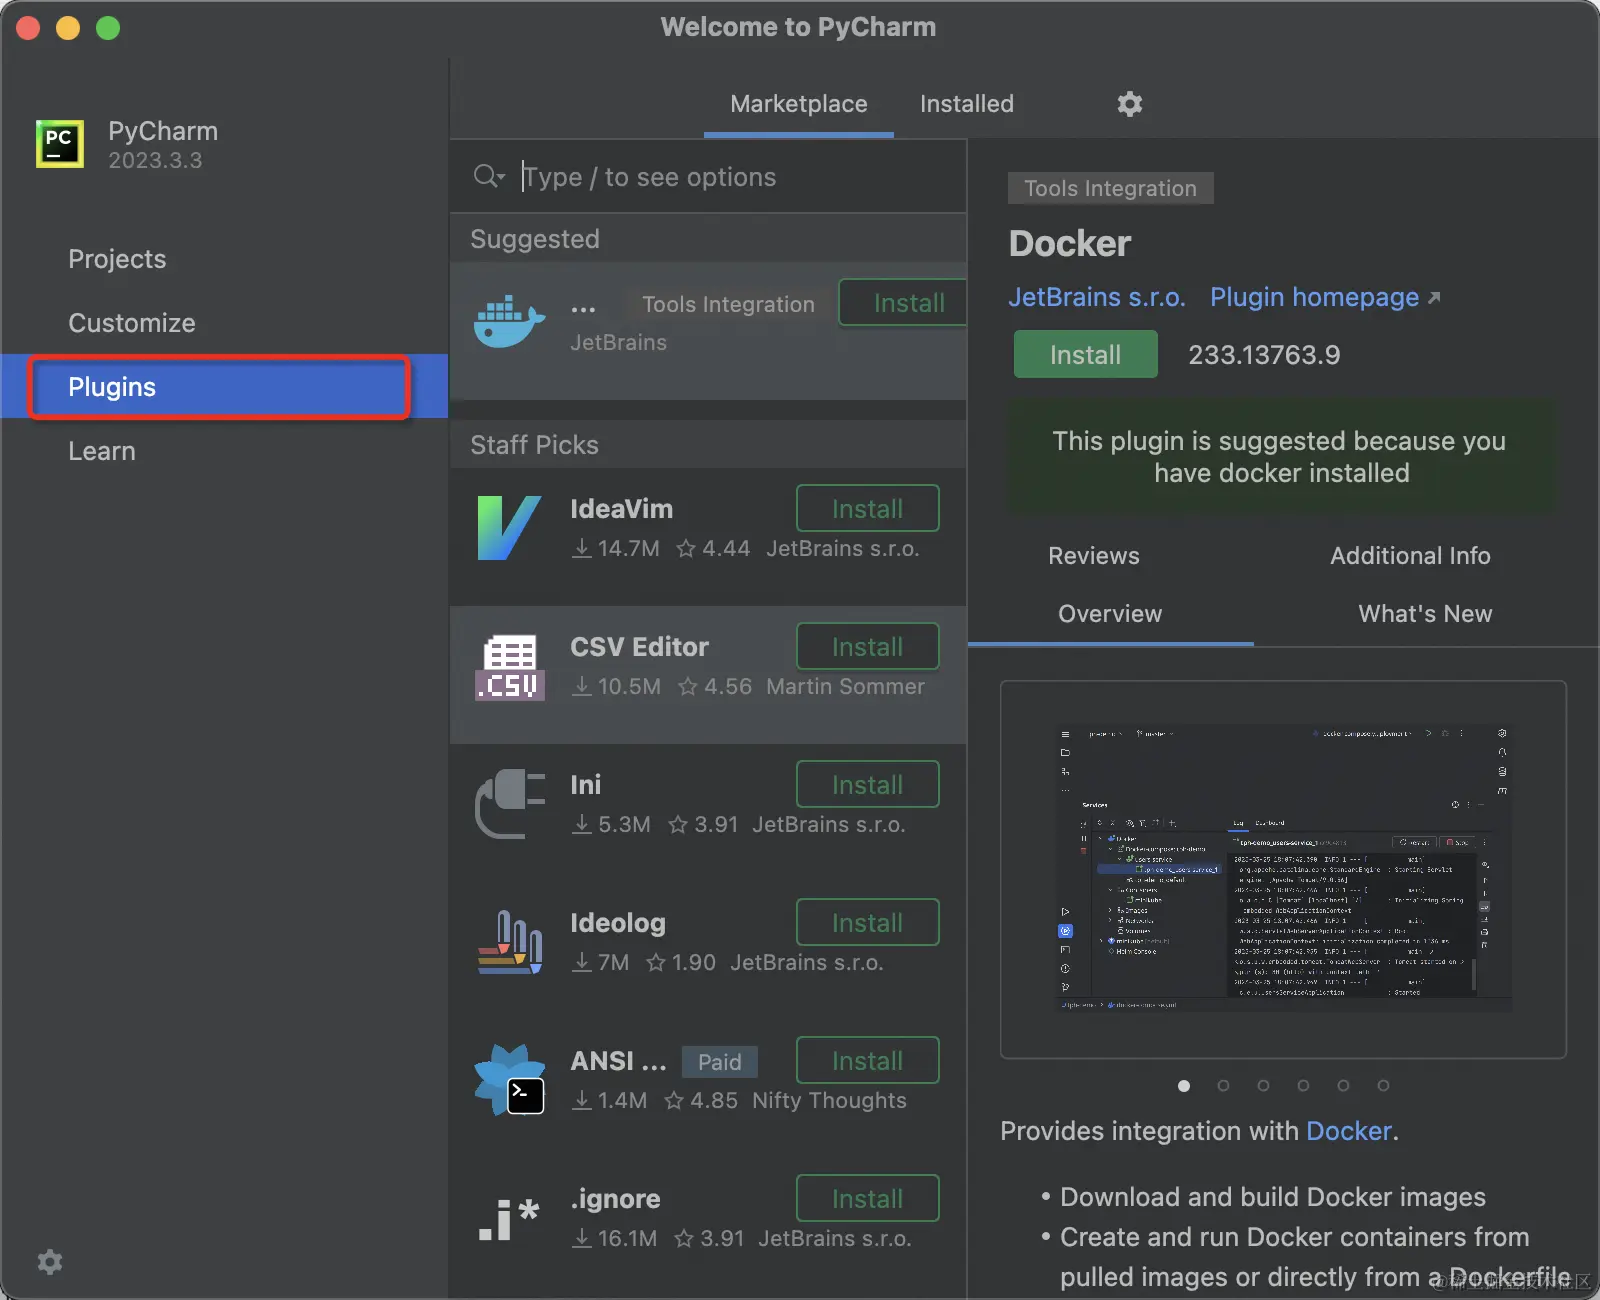
Task: Click the Tools Integration tag in details panel
Action: 1111,188
